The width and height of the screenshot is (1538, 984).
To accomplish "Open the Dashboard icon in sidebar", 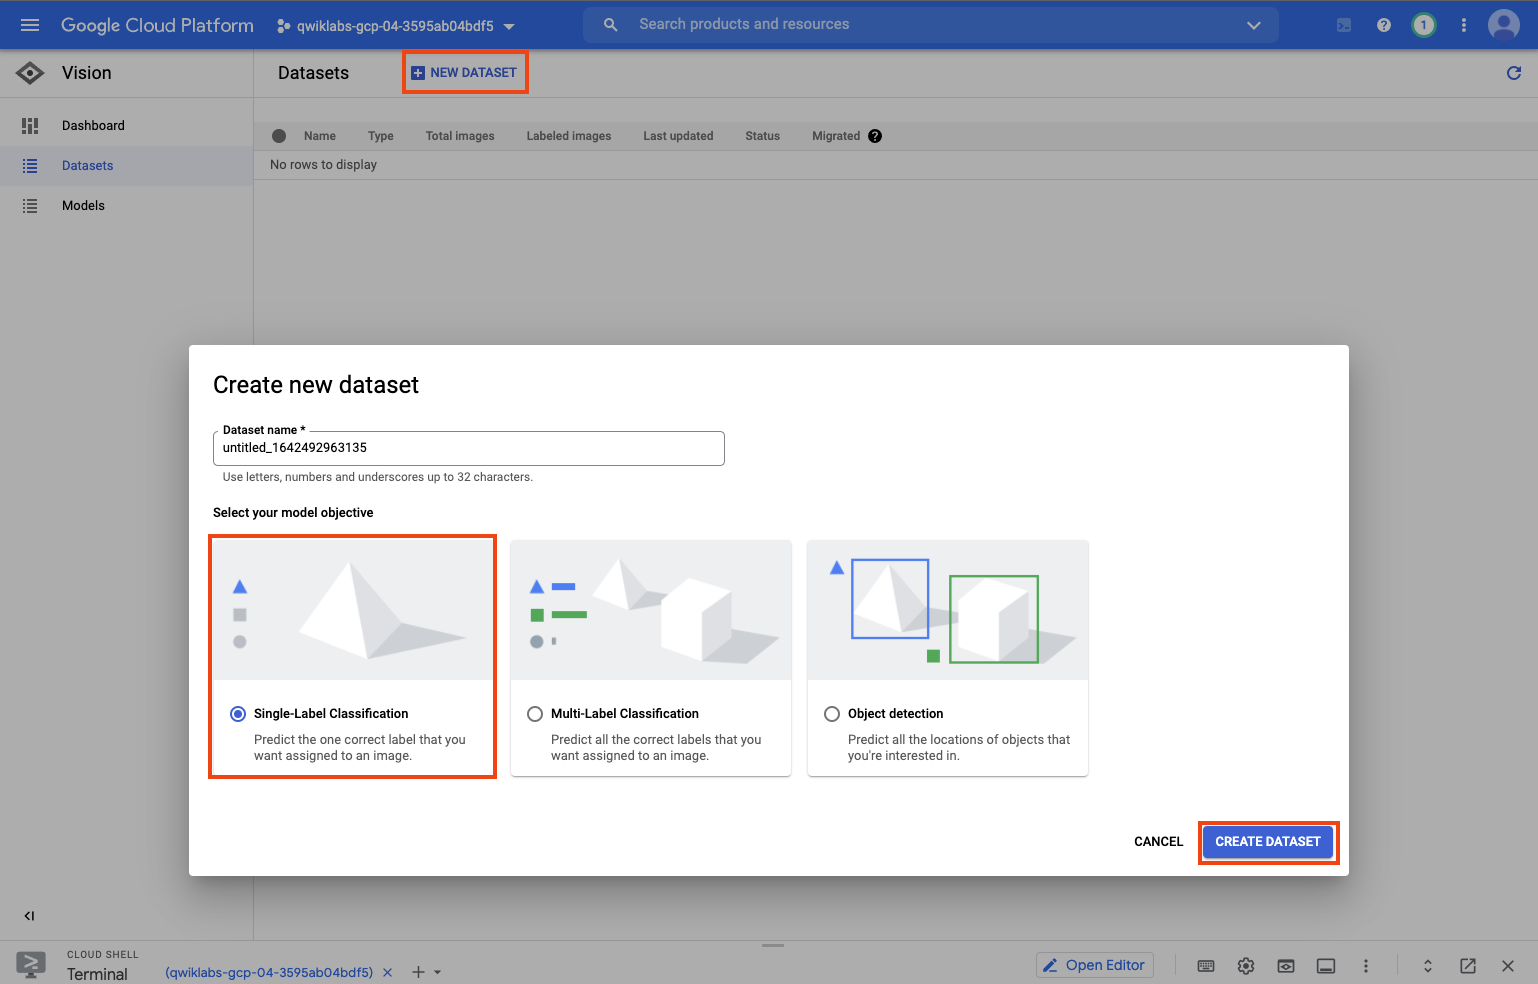I will (30, 125).
